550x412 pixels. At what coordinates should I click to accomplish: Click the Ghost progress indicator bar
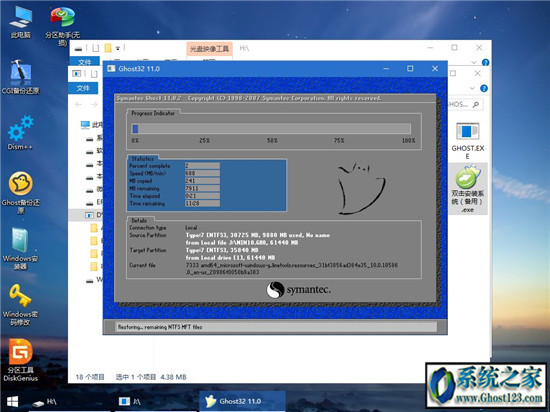271,129
